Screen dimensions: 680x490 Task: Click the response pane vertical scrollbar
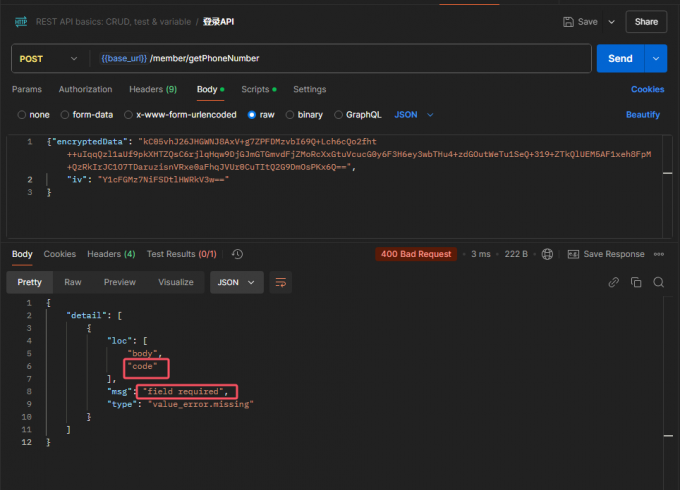tap(668, 392)
